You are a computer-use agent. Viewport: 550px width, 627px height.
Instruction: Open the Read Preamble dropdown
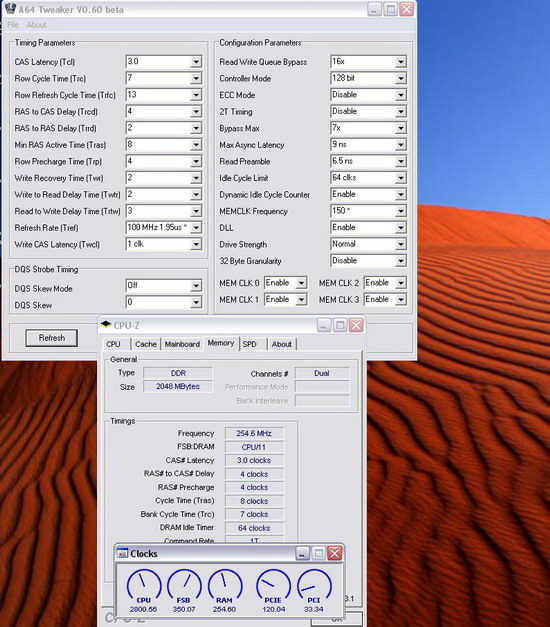coord(400,162)
